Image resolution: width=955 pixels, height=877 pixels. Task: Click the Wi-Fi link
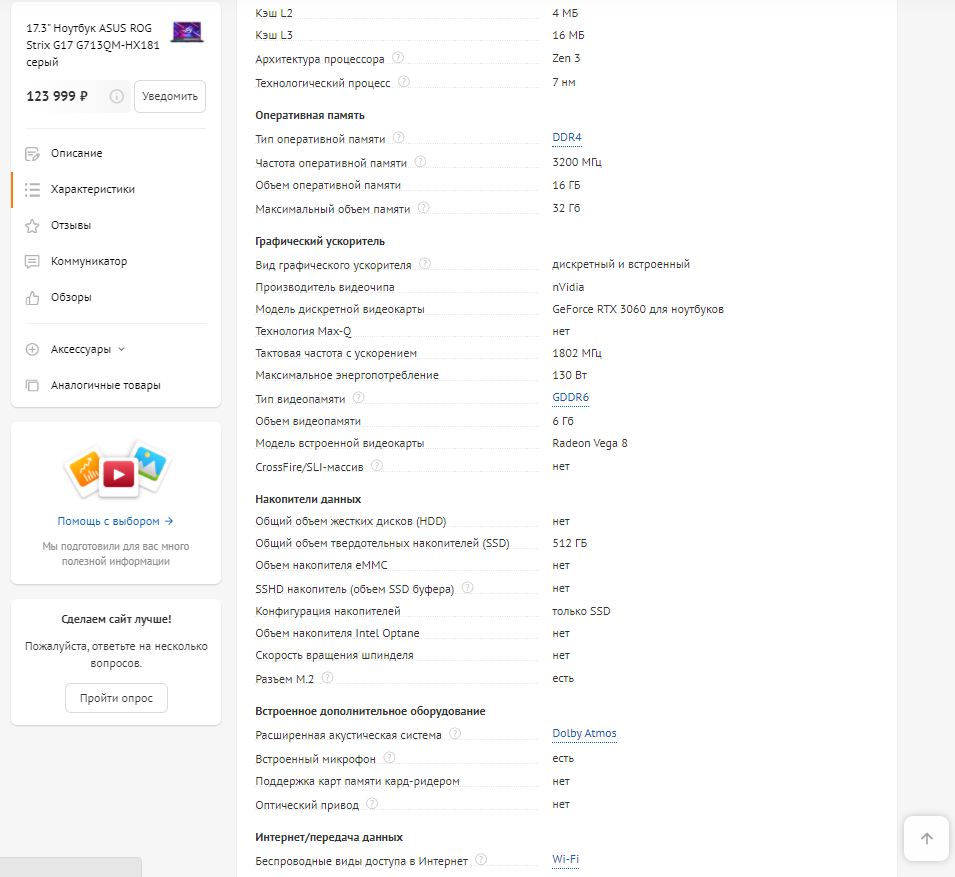pyautogui.click(x=565, y=859)
